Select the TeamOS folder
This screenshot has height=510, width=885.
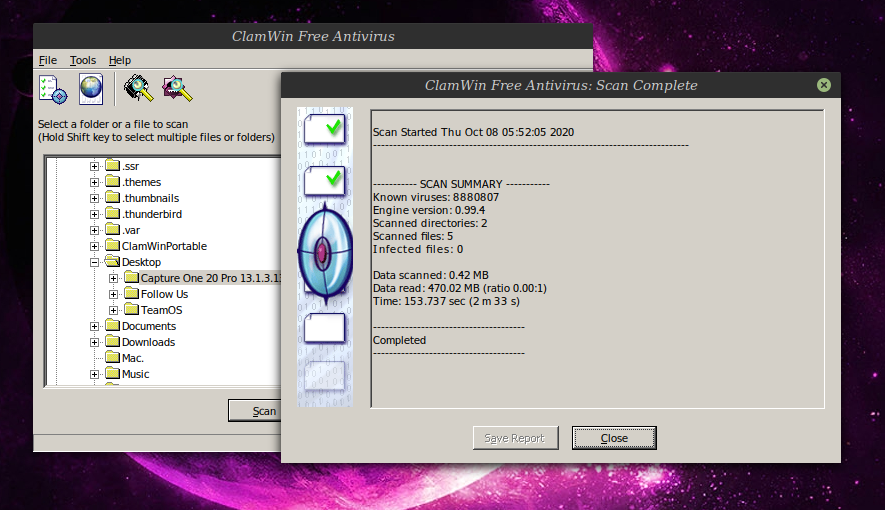[x=161, y=310]
